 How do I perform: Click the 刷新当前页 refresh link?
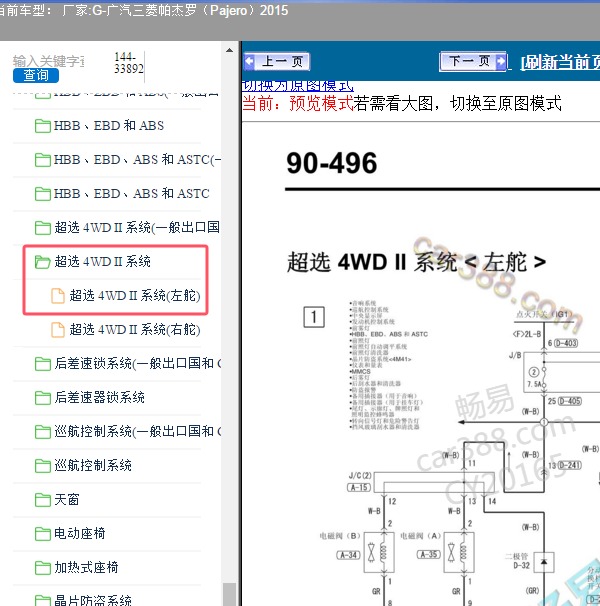(560, 62)
